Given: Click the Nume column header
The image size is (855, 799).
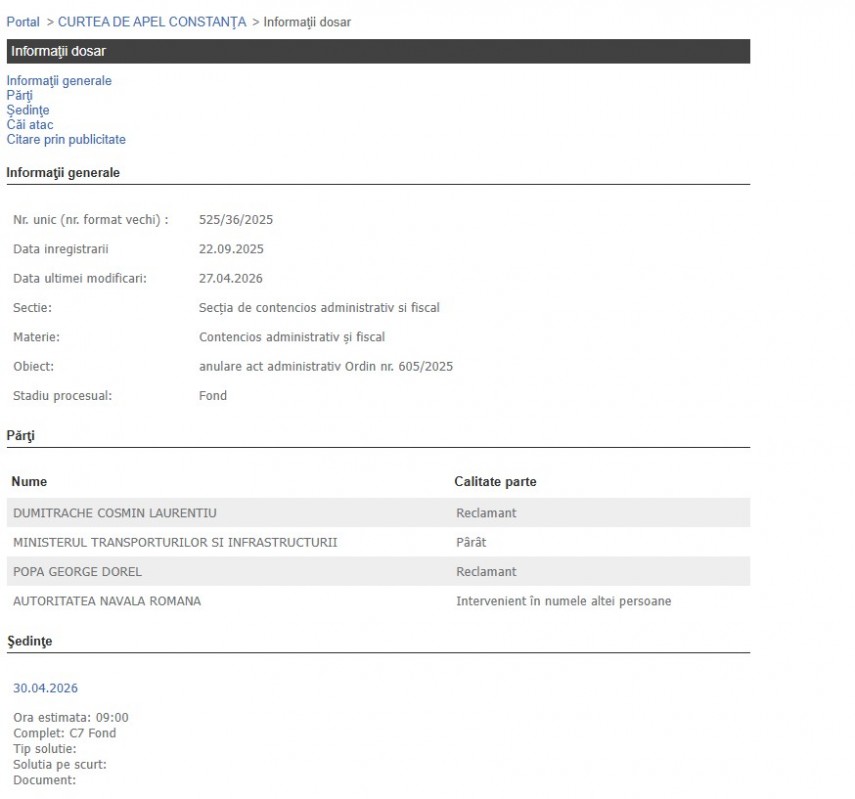Looking at the screenshot, I should 29,482.
